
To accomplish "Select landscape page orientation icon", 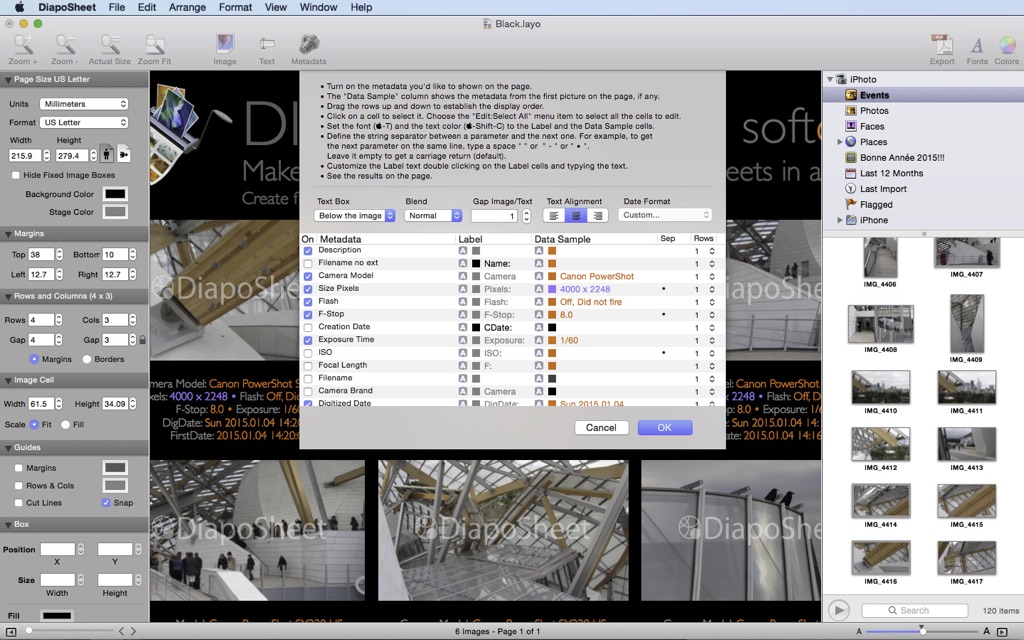I will pyautogui.click(x=123, y=155).
